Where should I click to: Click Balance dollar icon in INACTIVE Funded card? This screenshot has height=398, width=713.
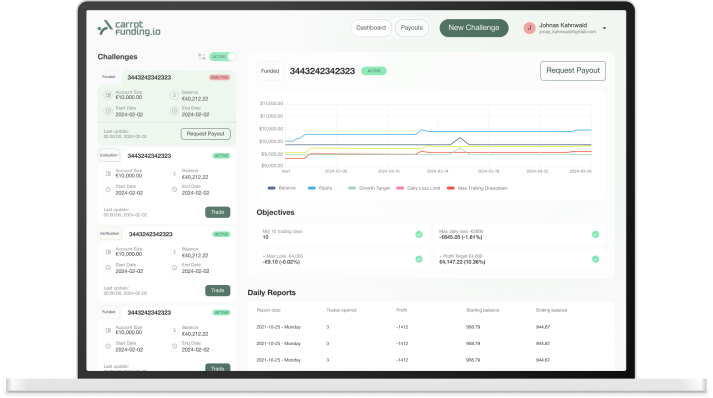coord(174,95)
